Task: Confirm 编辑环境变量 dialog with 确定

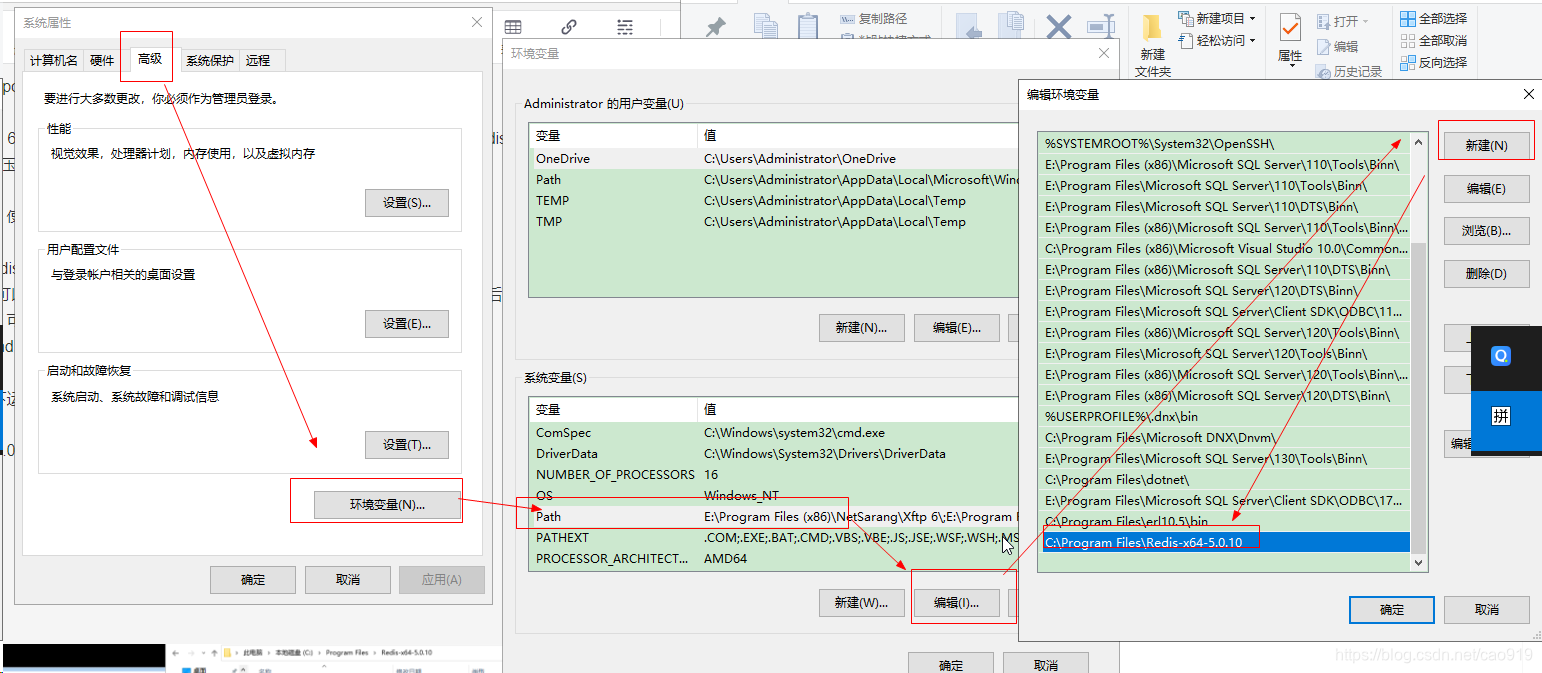Action: [x=1392, y=610]
